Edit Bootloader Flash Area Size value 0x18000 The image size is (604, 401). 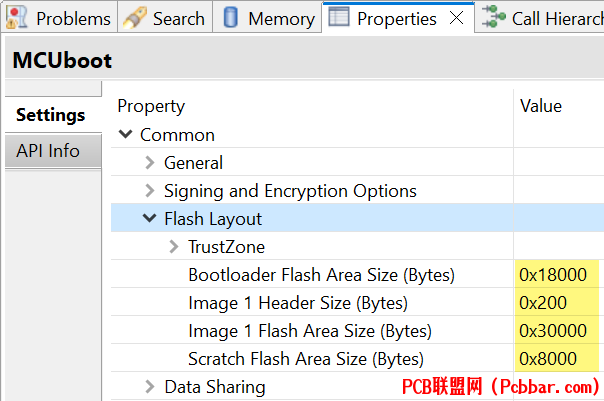[x=557, y=275]
